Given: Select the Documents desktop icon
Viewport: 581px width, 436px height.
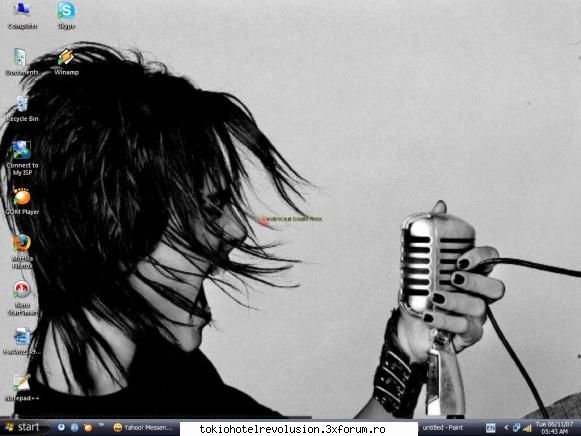Looking at the screenshot, I should point(22,62).
